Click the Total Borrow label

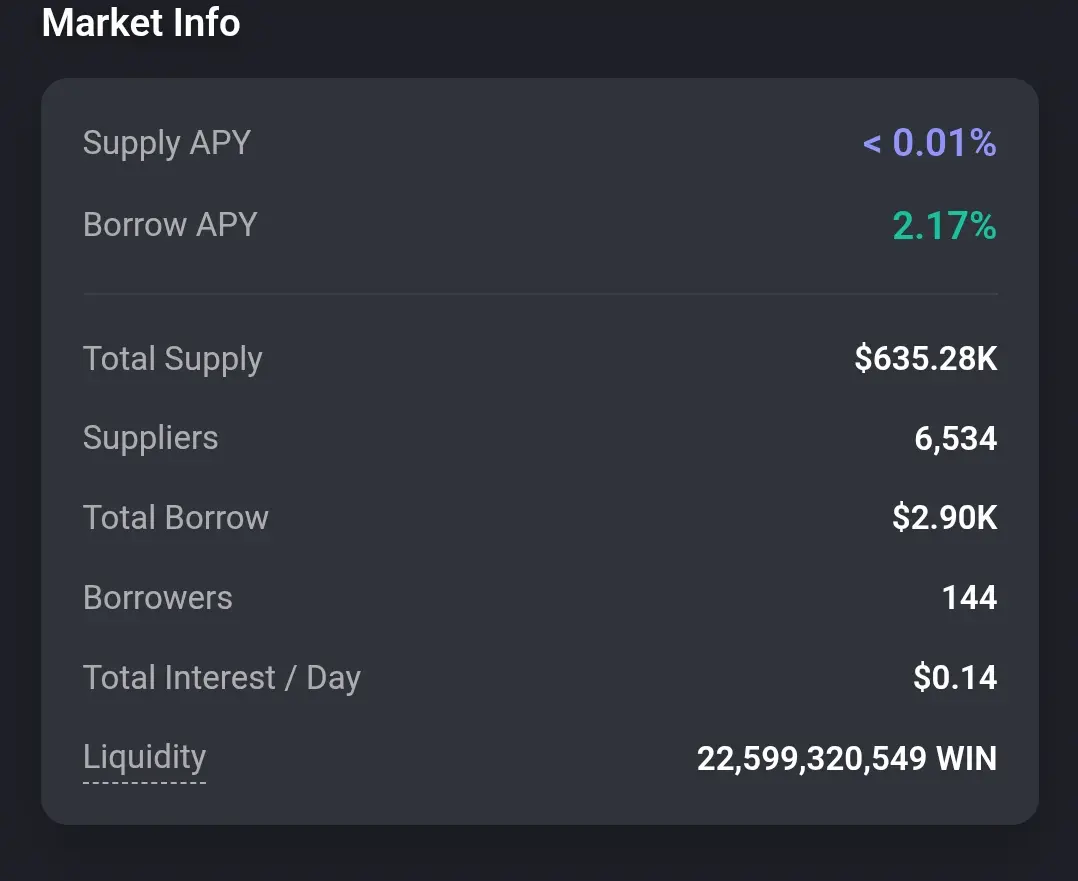(175, 518)
